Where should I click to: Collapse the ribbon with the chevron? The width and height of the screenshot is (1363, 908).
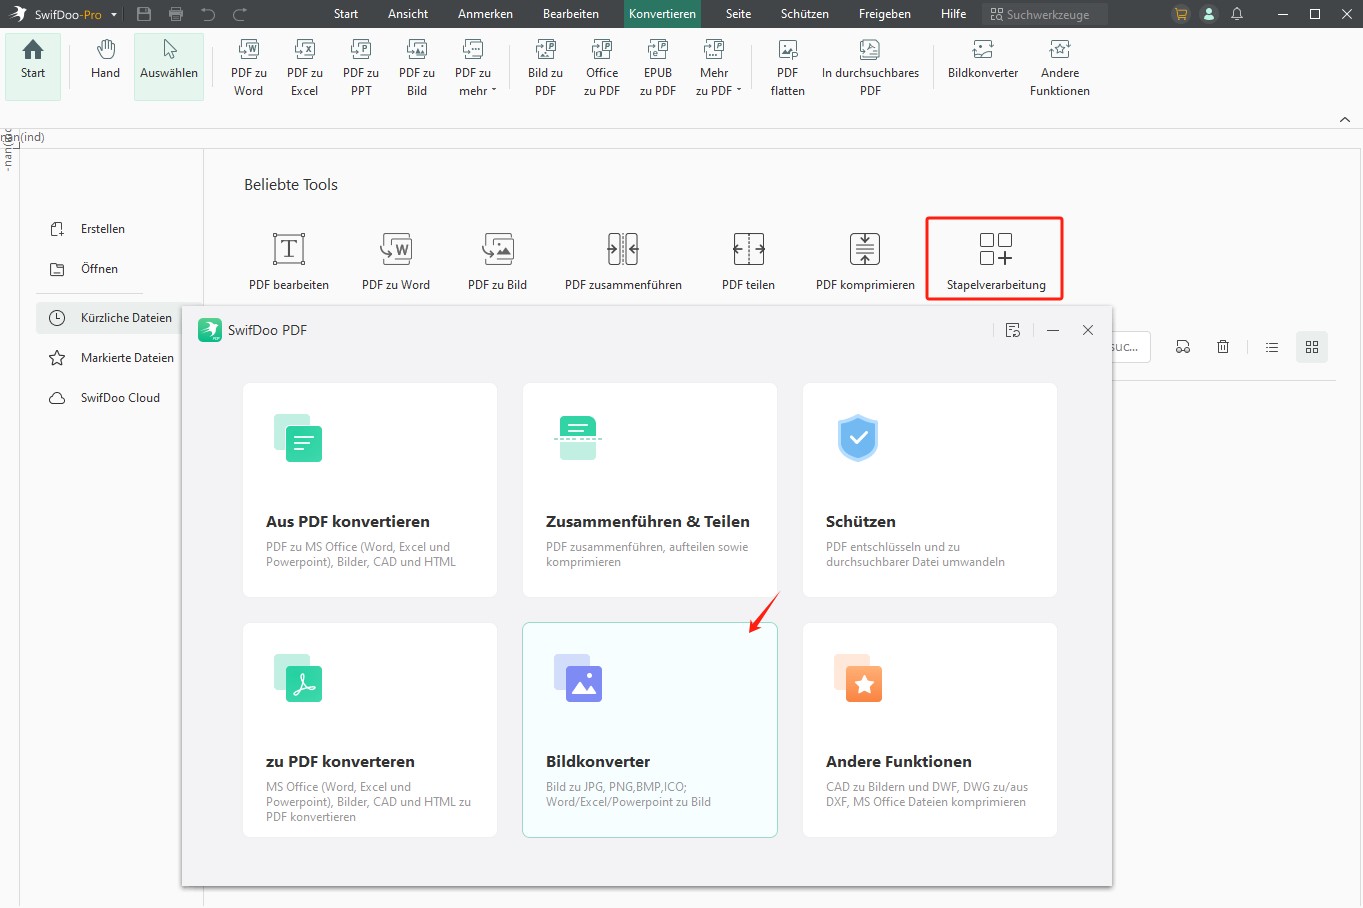click(x=1345, y=120)
